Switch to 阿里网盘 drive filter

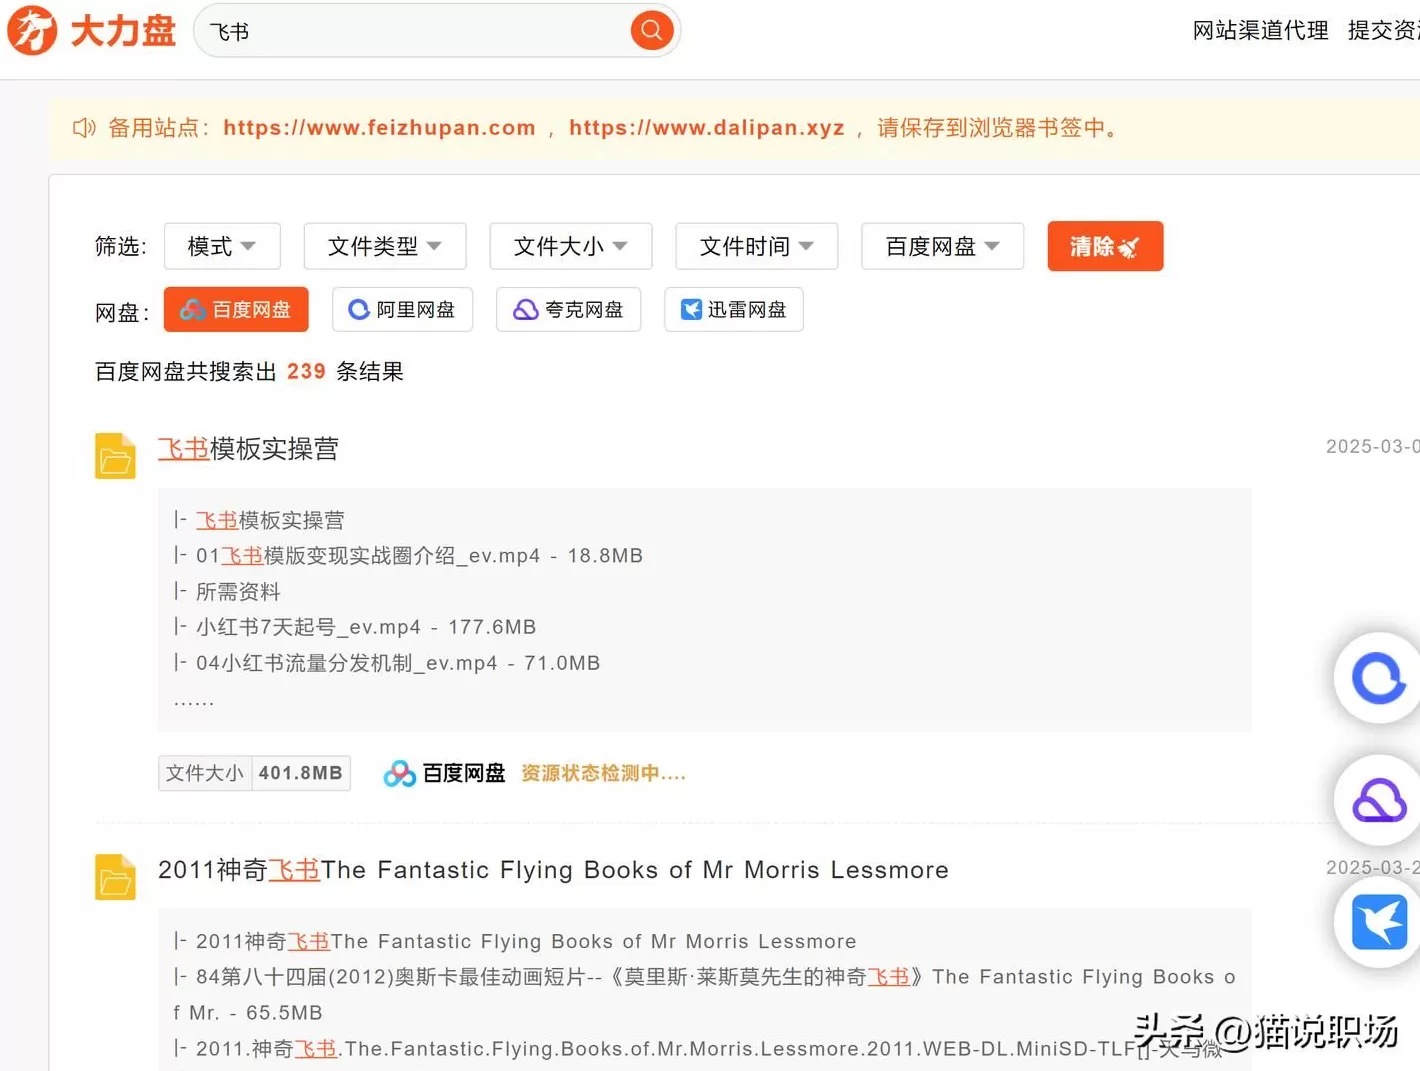(402, 310)
